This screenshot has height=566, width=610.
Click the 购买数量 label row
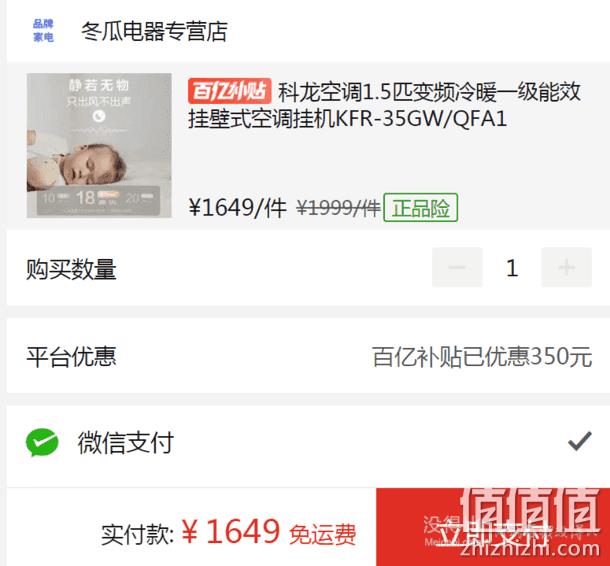point(308,268)
